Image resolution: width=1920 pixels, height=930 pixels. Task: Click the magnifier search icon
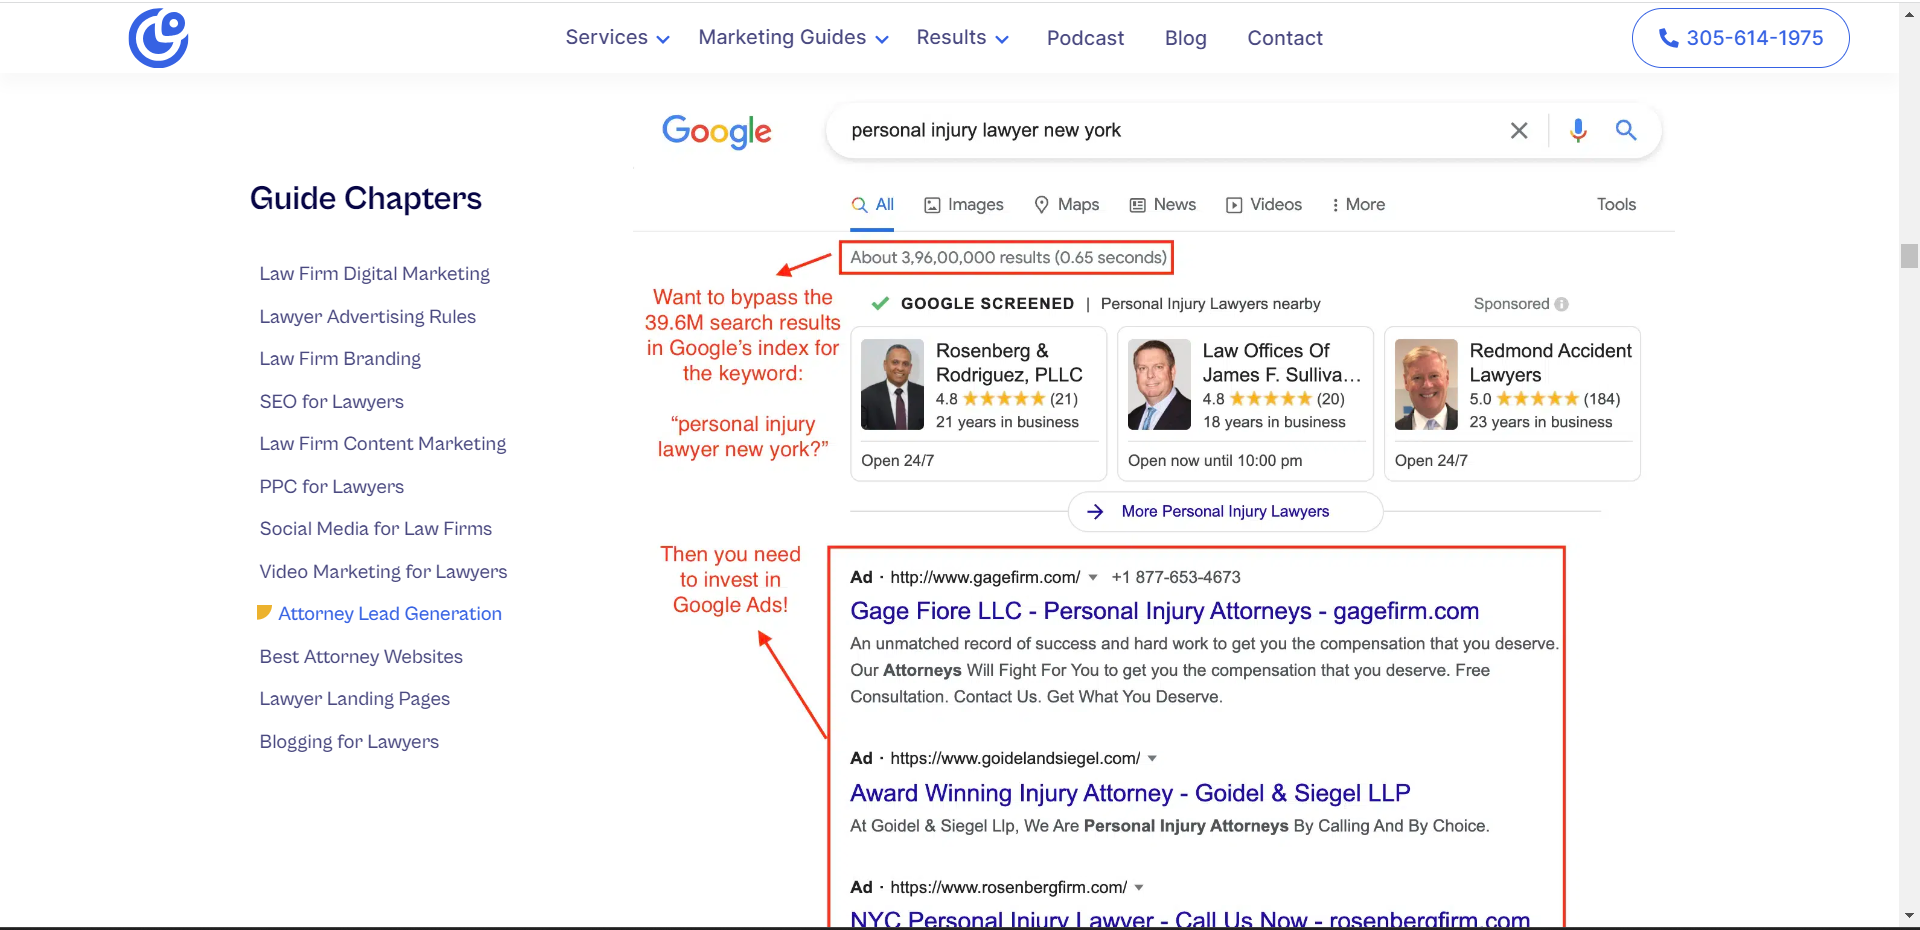click(1626, 130)
